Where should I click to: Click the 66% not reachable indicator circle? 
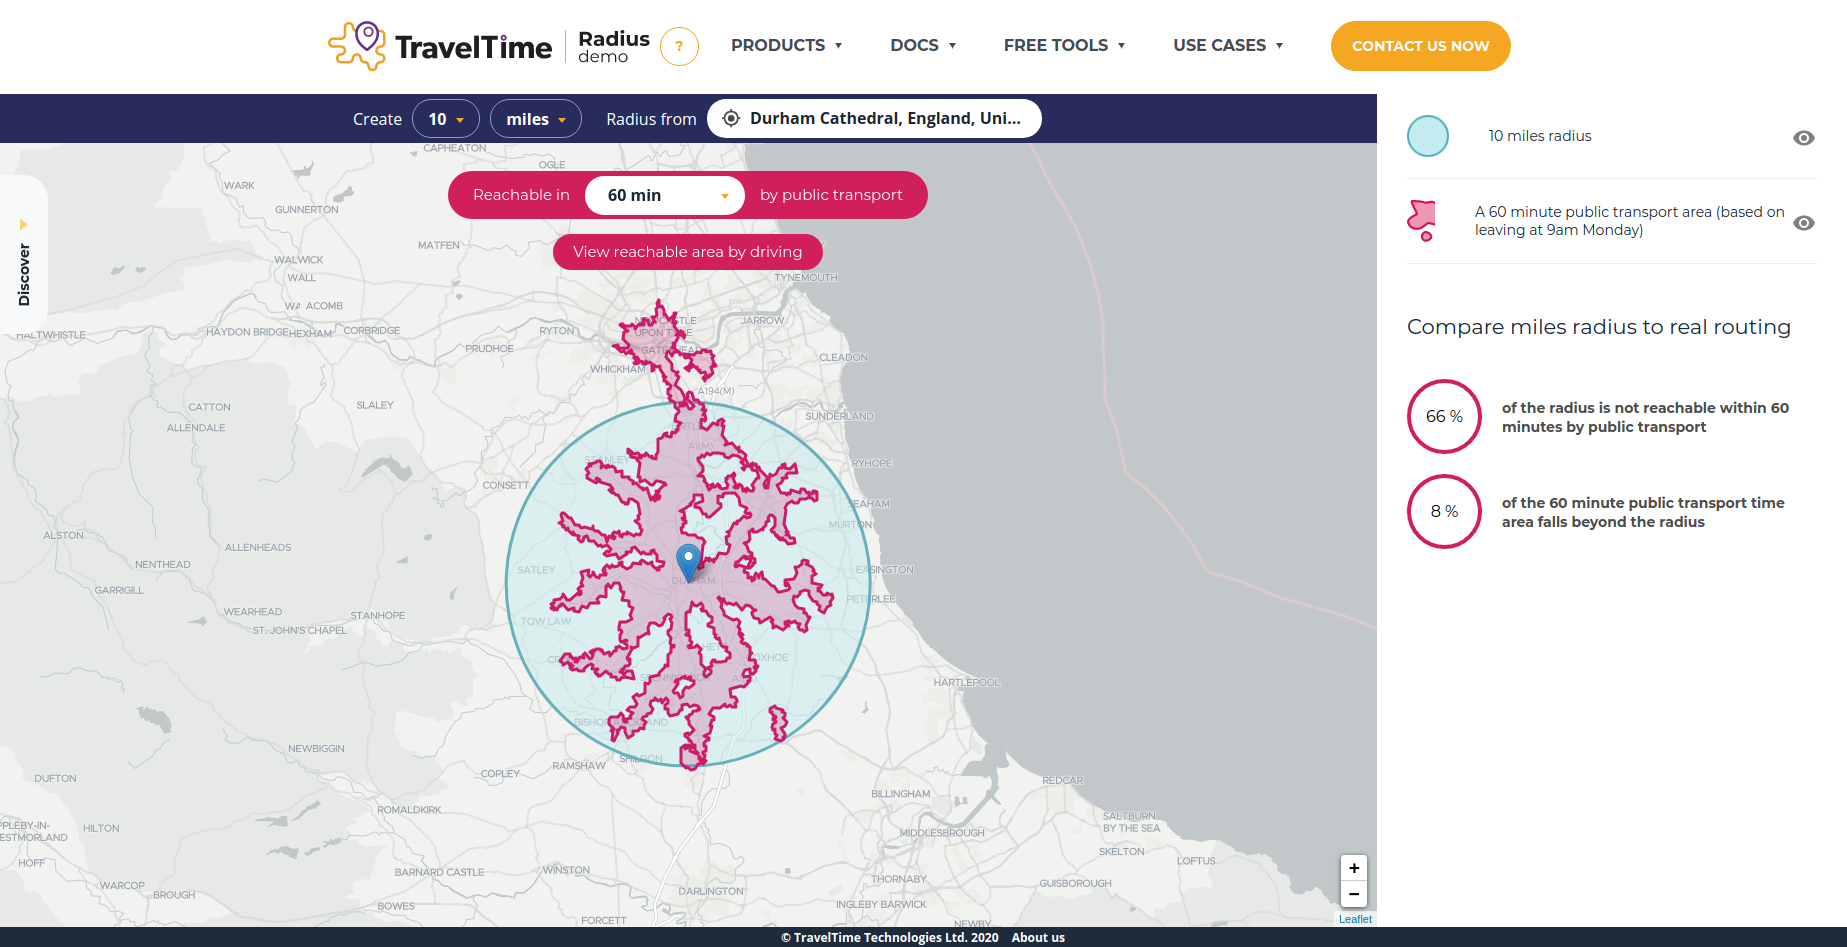[1443, 416]
